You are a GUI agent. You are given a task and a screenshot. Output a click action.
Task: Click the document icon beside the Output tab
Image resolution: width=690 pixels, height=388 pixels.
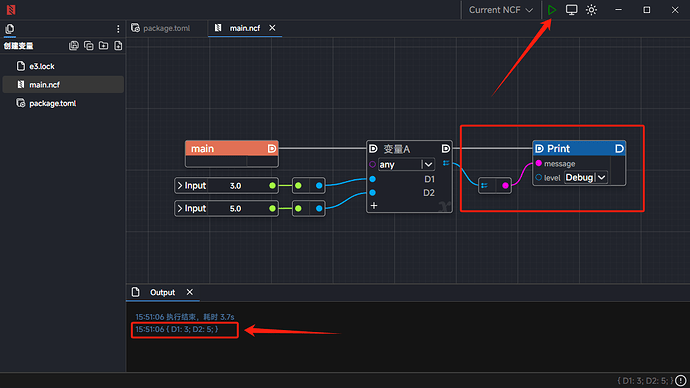pos(136,292)
